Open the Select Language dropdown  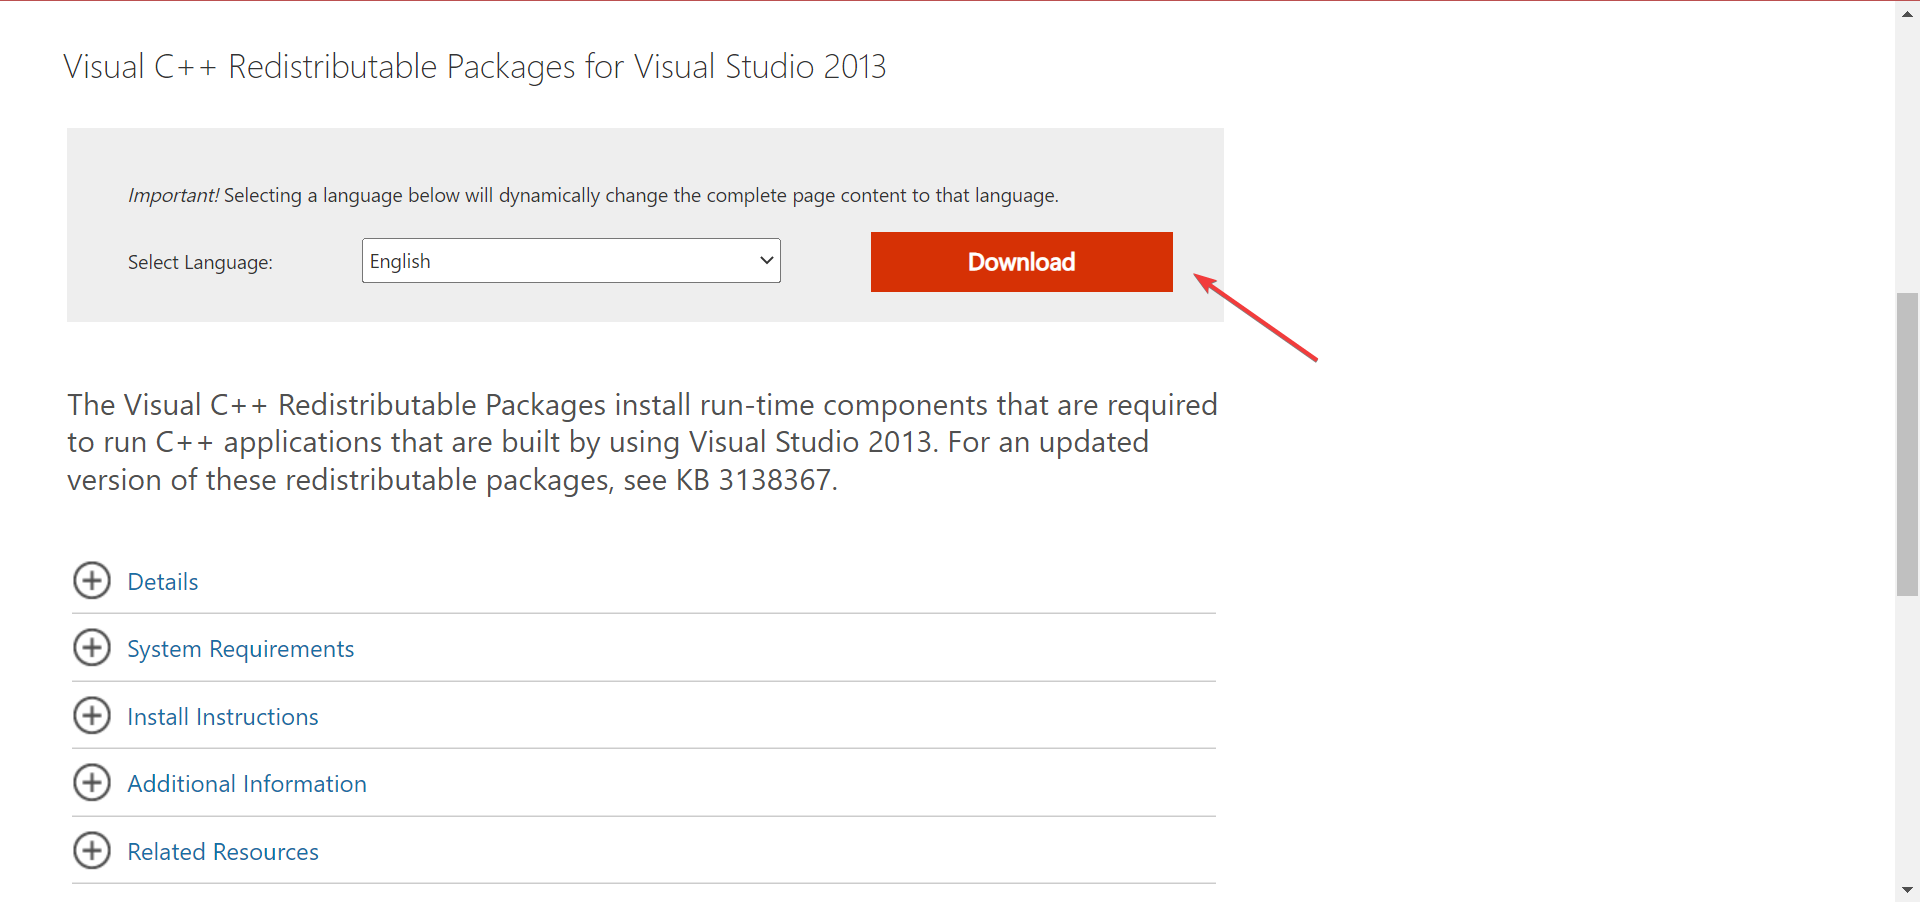[571, 261]
